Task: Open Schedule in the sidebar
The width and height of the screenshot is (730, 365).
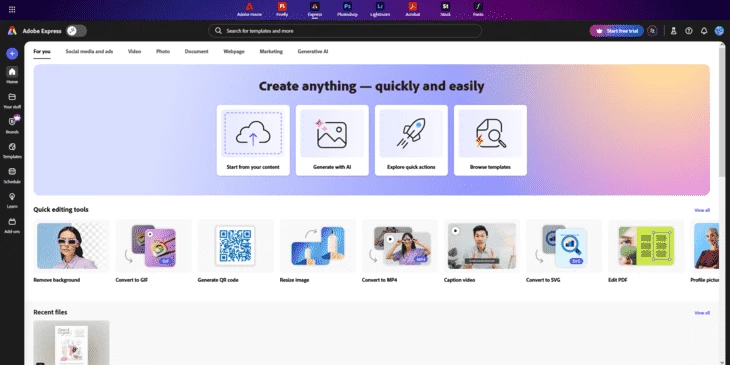Action: pyautogui.click(x=12, y=176)
